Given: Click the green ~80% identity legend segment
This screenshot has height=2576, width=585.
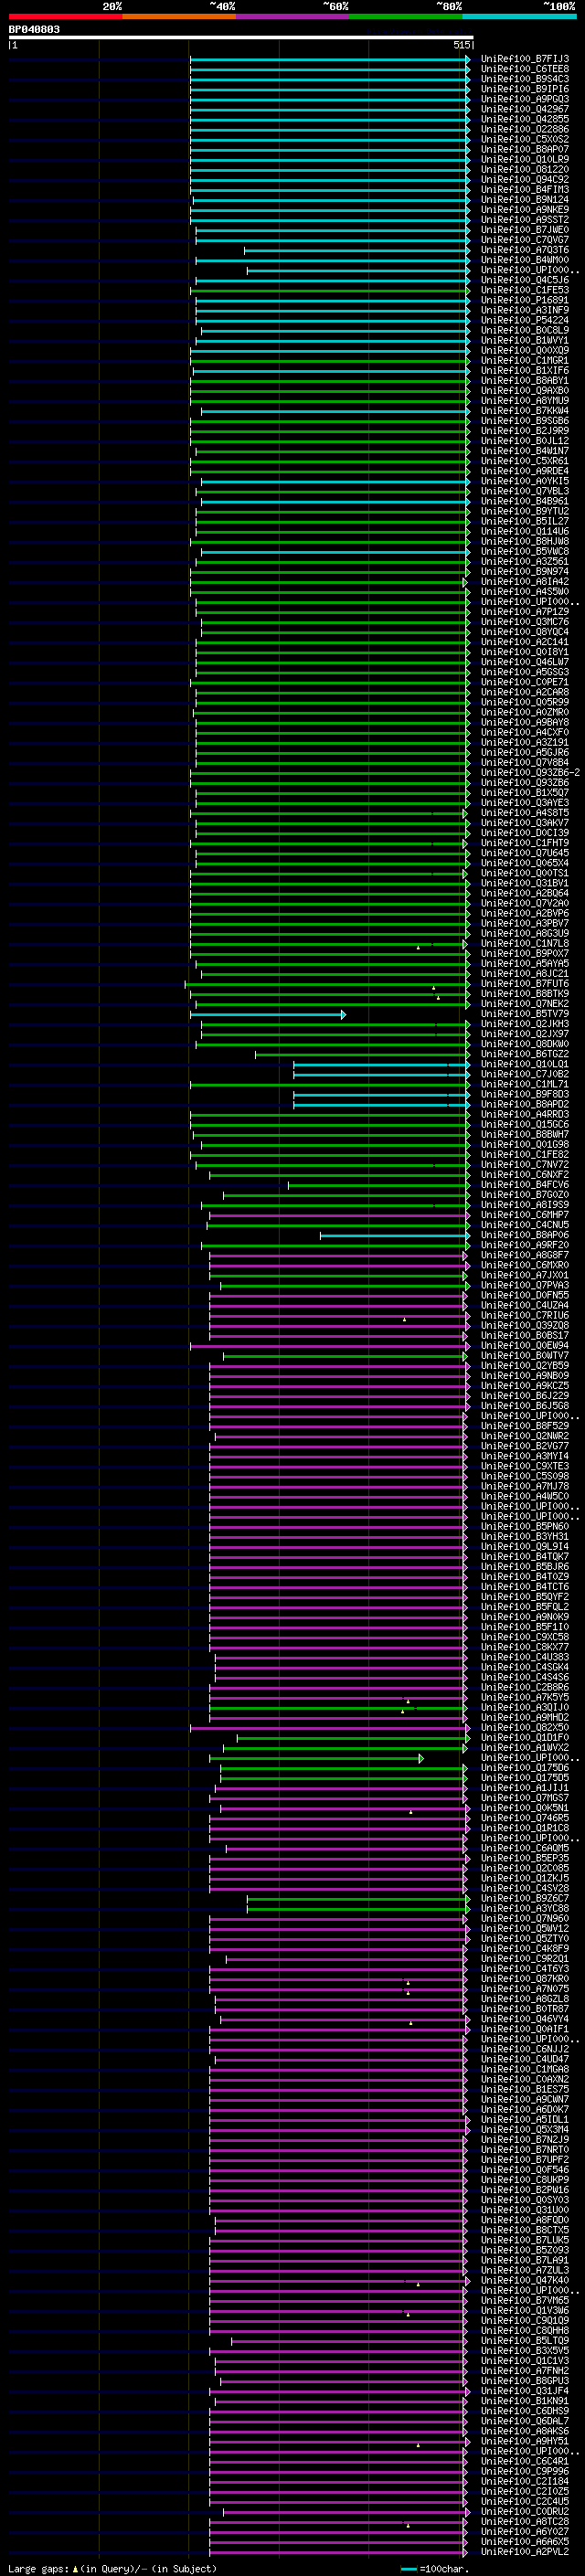Looking at the screenshot, I should 405,16.
